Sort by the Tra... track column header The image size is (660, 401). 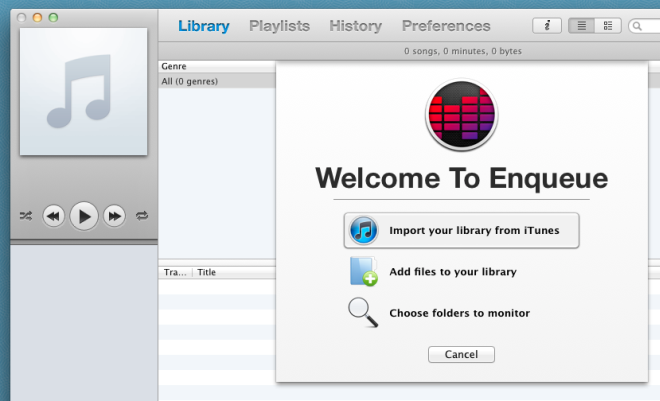point(175,272)
